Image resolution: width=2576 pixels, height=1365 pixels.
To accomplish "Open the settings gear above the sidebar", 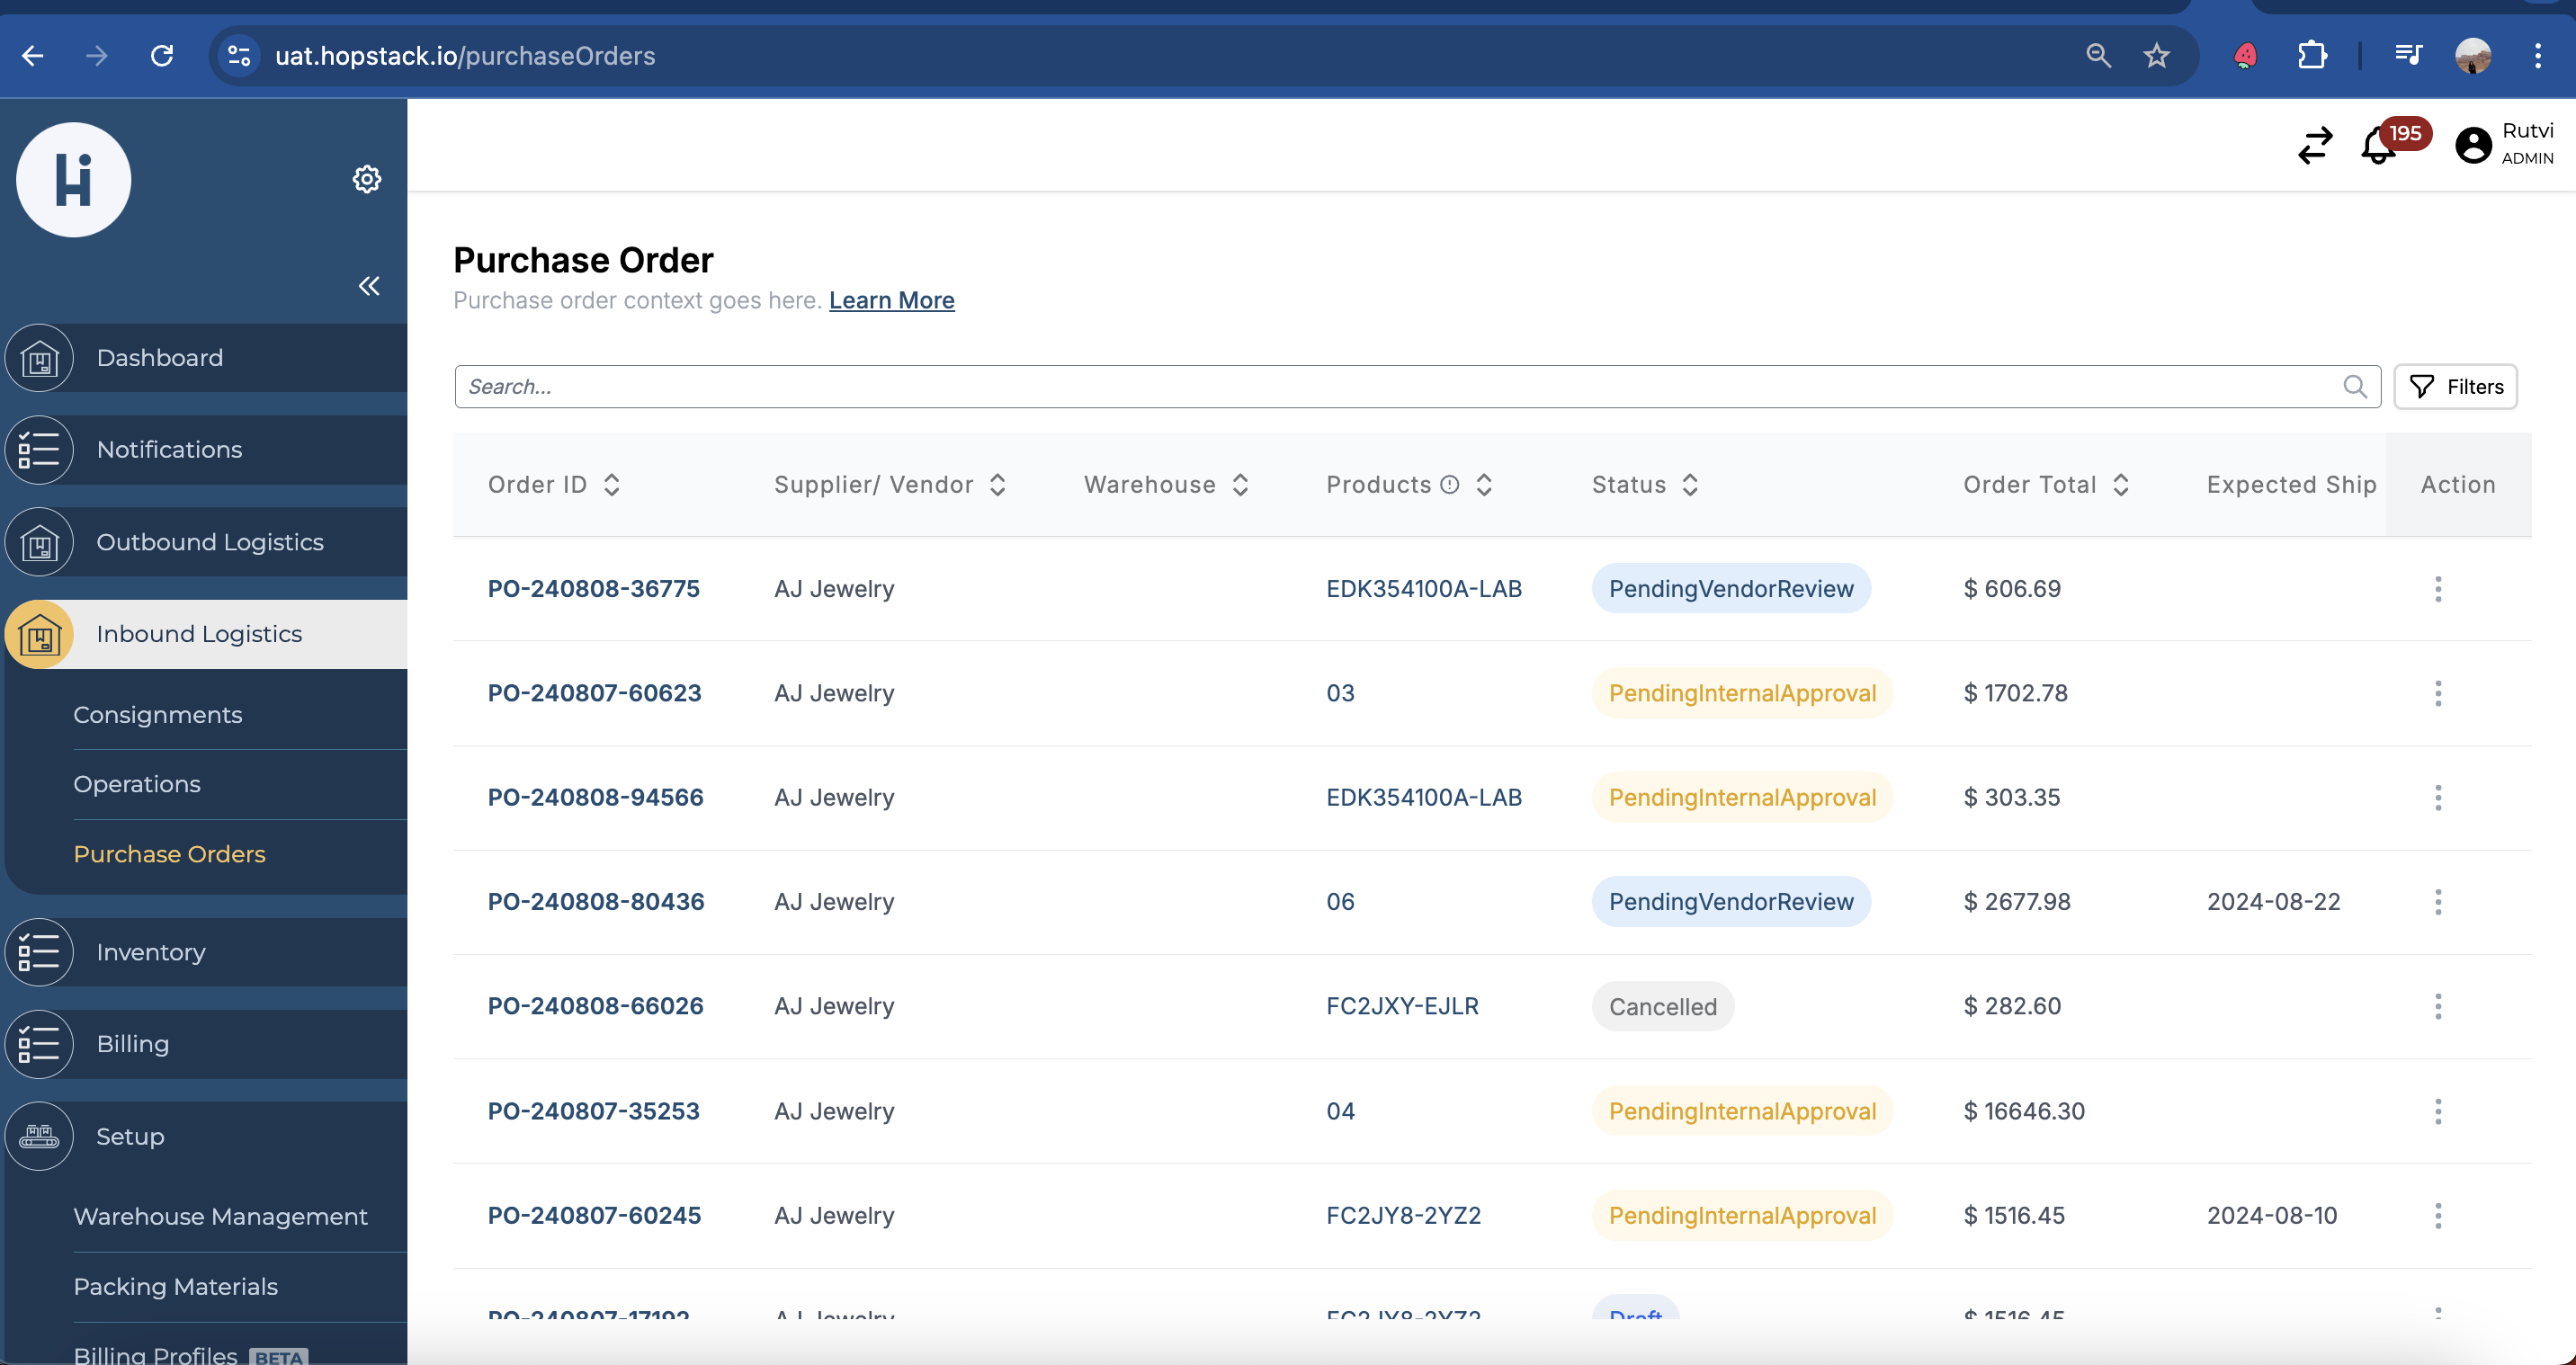I will 367,179.
